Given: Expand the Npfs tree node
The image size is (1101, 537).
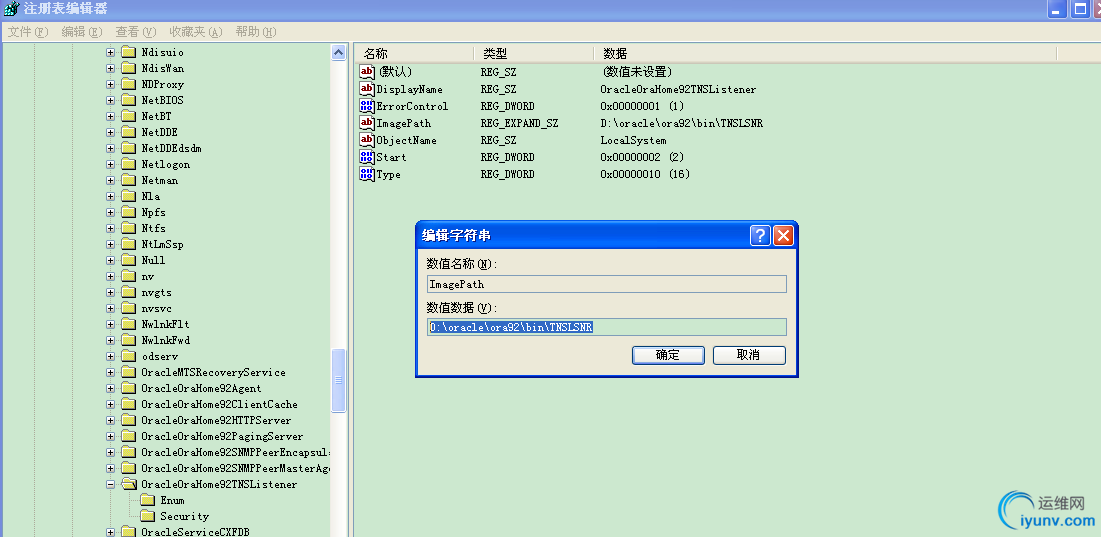Looking at the screenshot, I should pyautogui.click(x=110, y=212).
